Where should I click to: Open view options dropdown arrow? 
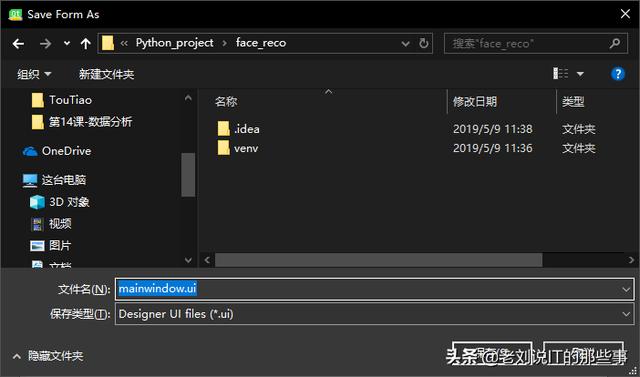580,74
